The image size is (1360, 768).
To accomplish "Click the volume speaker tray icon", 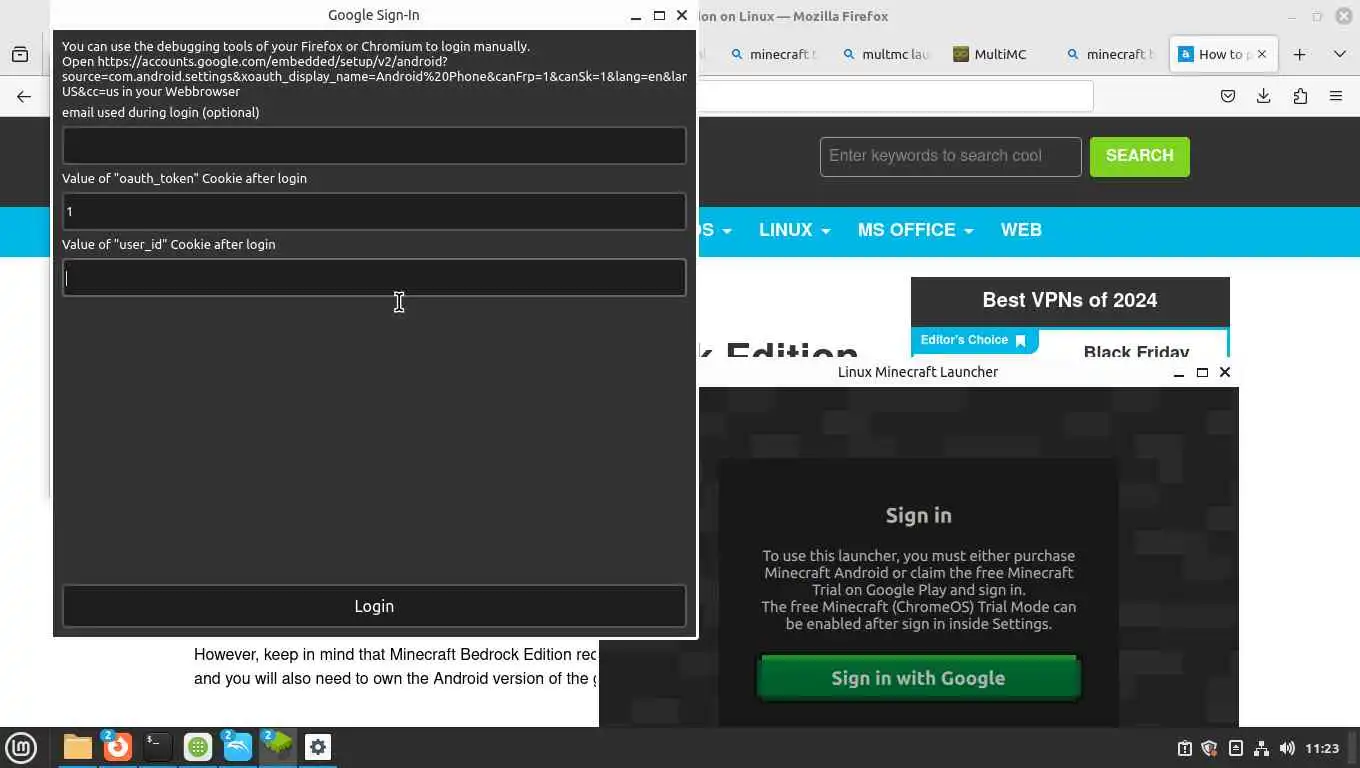I will coord(1287,748).
